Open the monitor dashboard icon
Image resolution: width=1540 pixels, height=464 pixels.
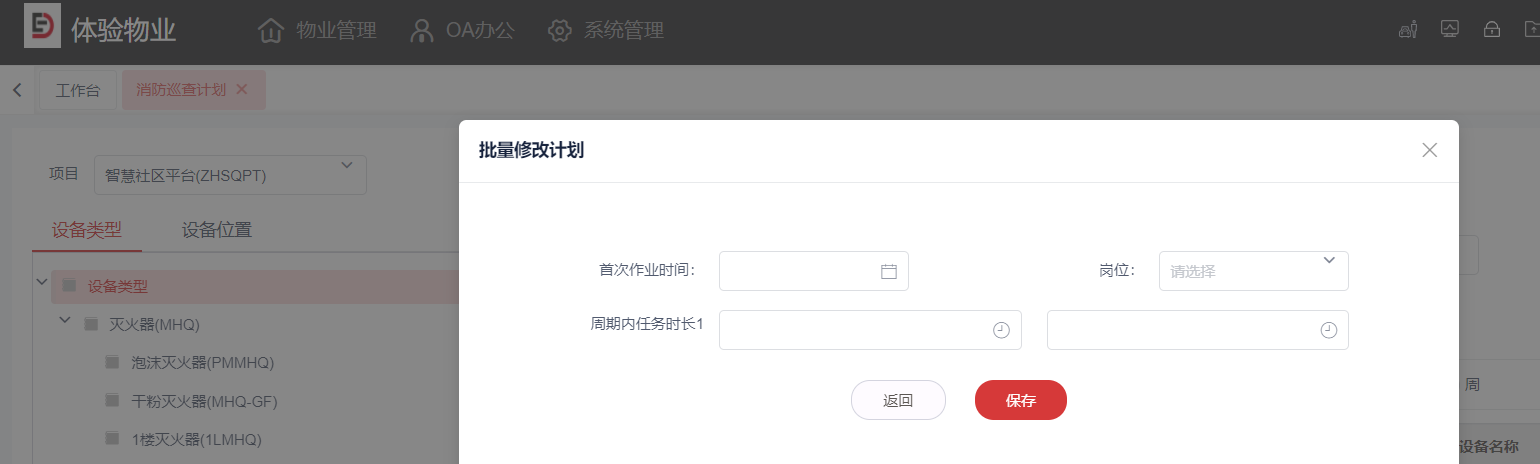(1449, 30)
